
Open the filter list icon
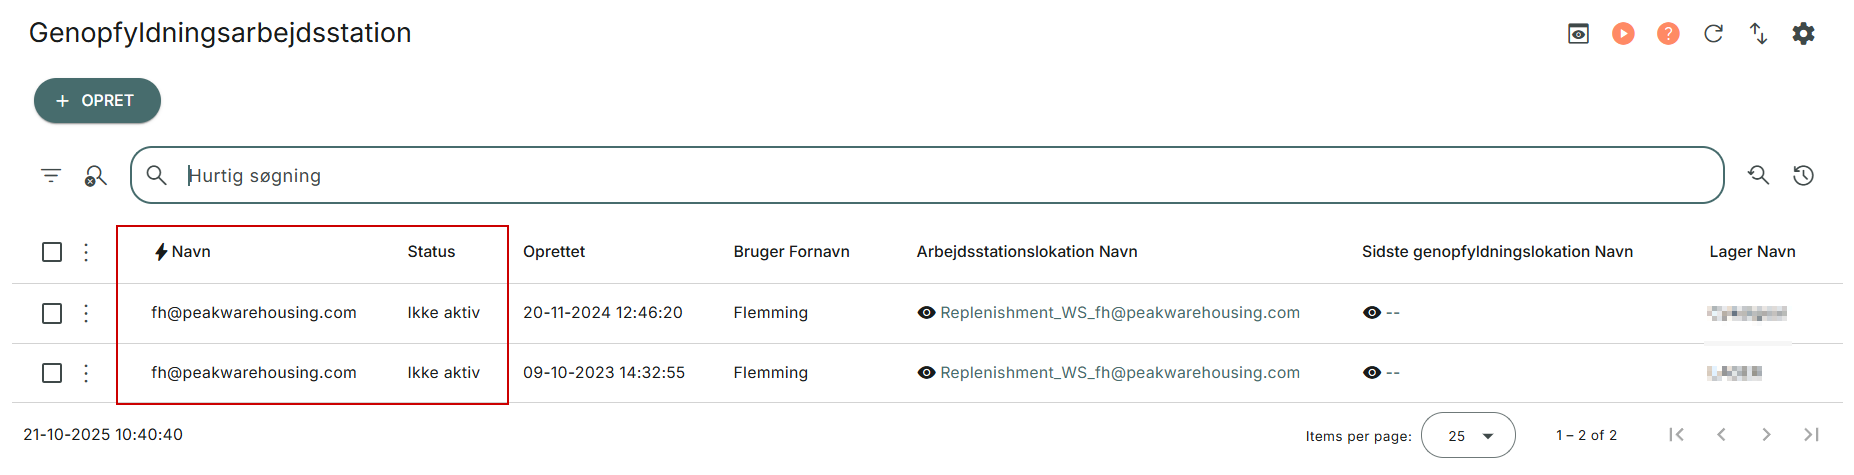[51, 176]
